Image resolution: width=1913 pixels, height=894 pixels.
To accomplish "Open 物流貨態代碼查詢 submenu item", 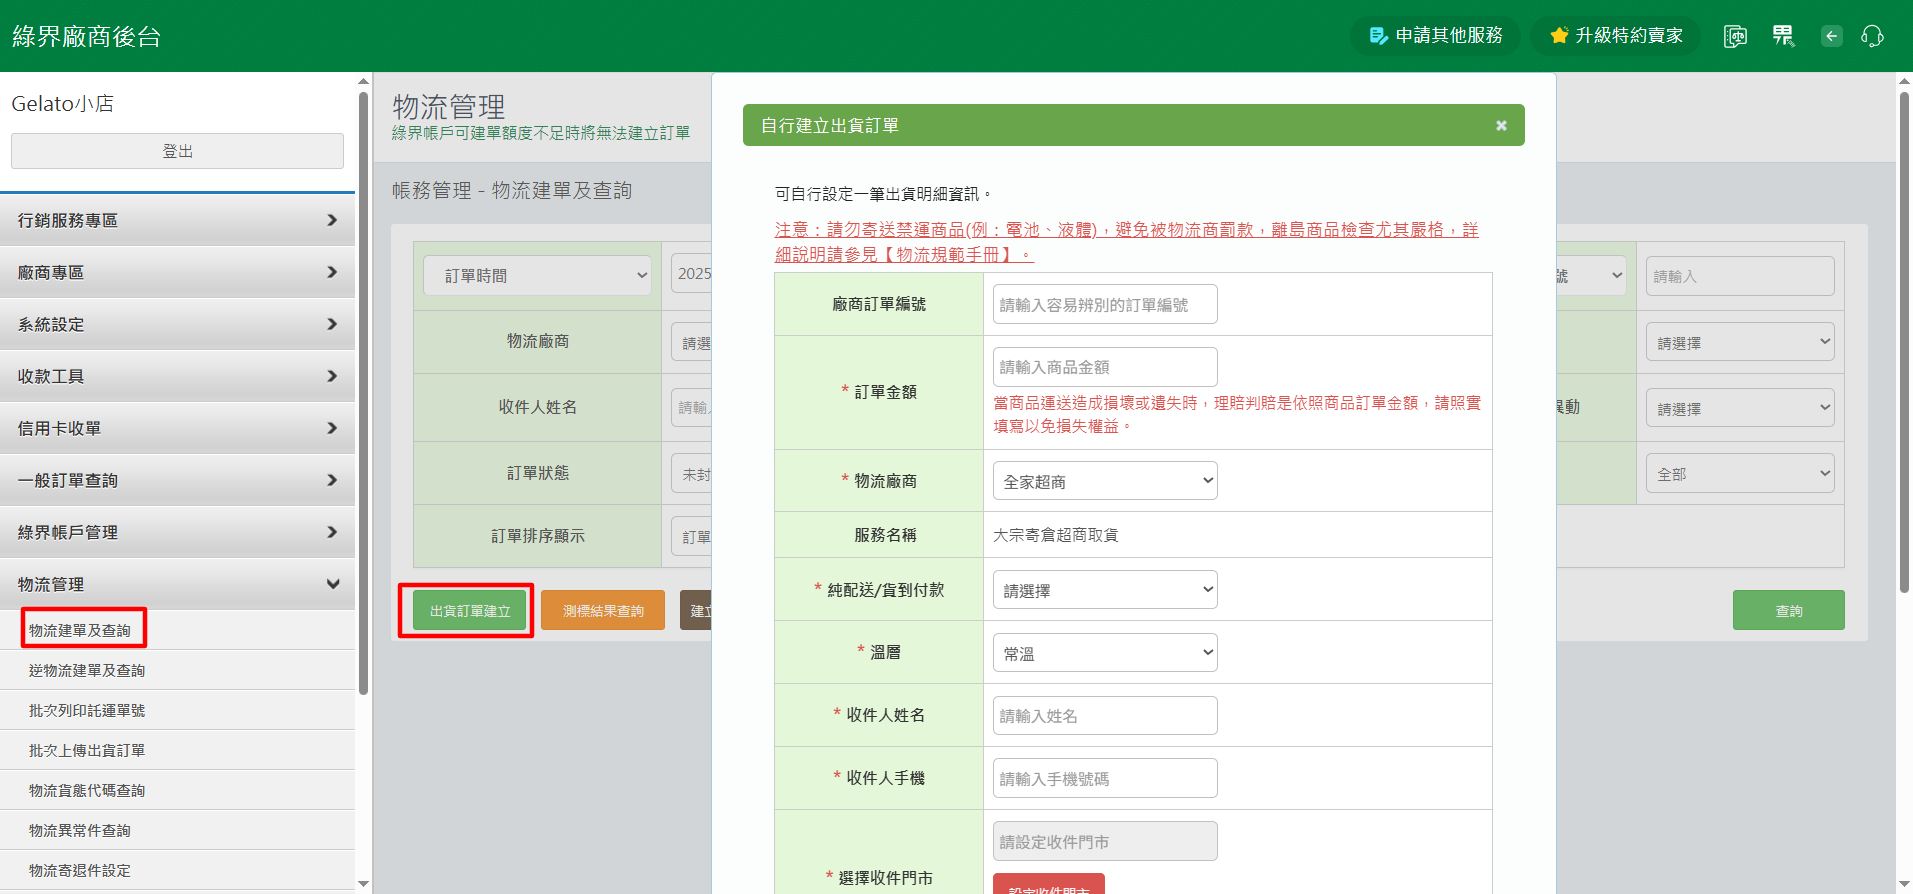I will [87, 790].
